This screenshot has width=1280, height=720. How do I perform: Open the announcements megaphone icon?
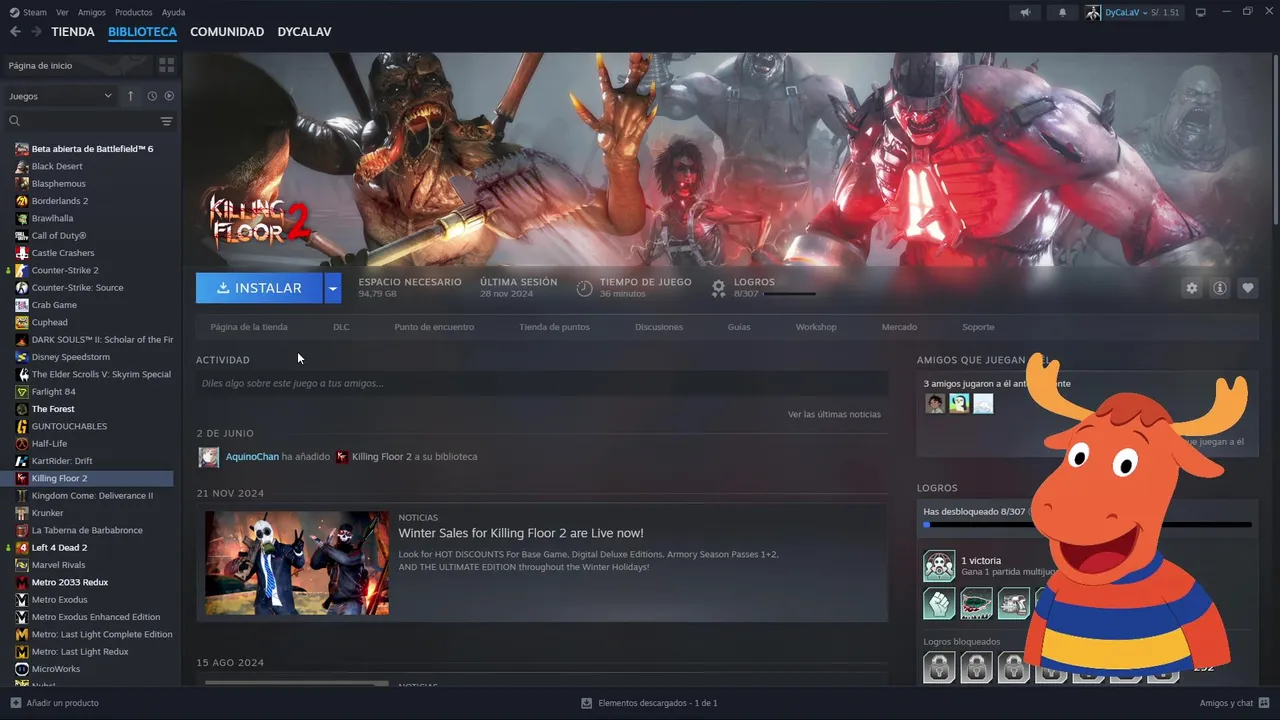tap(1025, 12)
